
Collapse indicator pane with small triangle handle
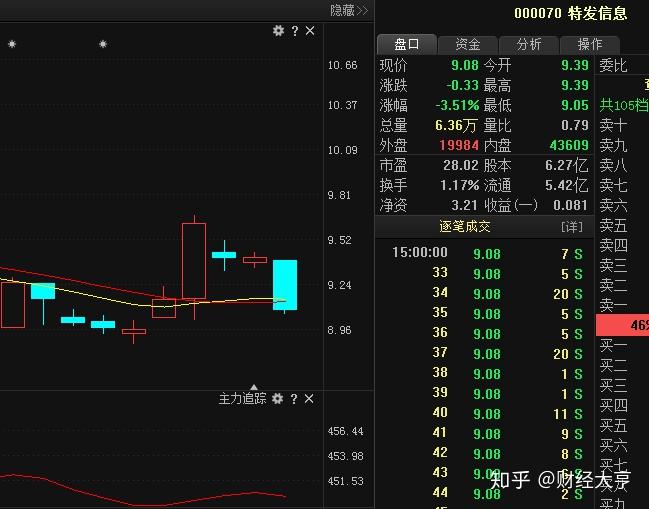[254, 387]
